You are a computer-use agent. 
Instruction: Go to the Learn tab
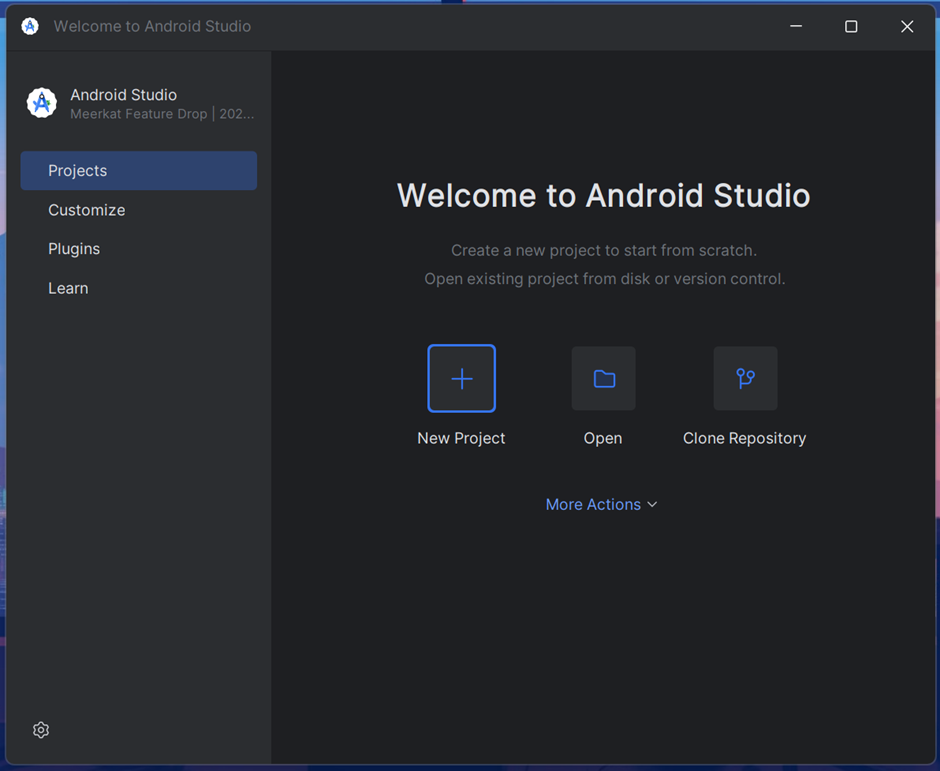click(x=138, y=288)
